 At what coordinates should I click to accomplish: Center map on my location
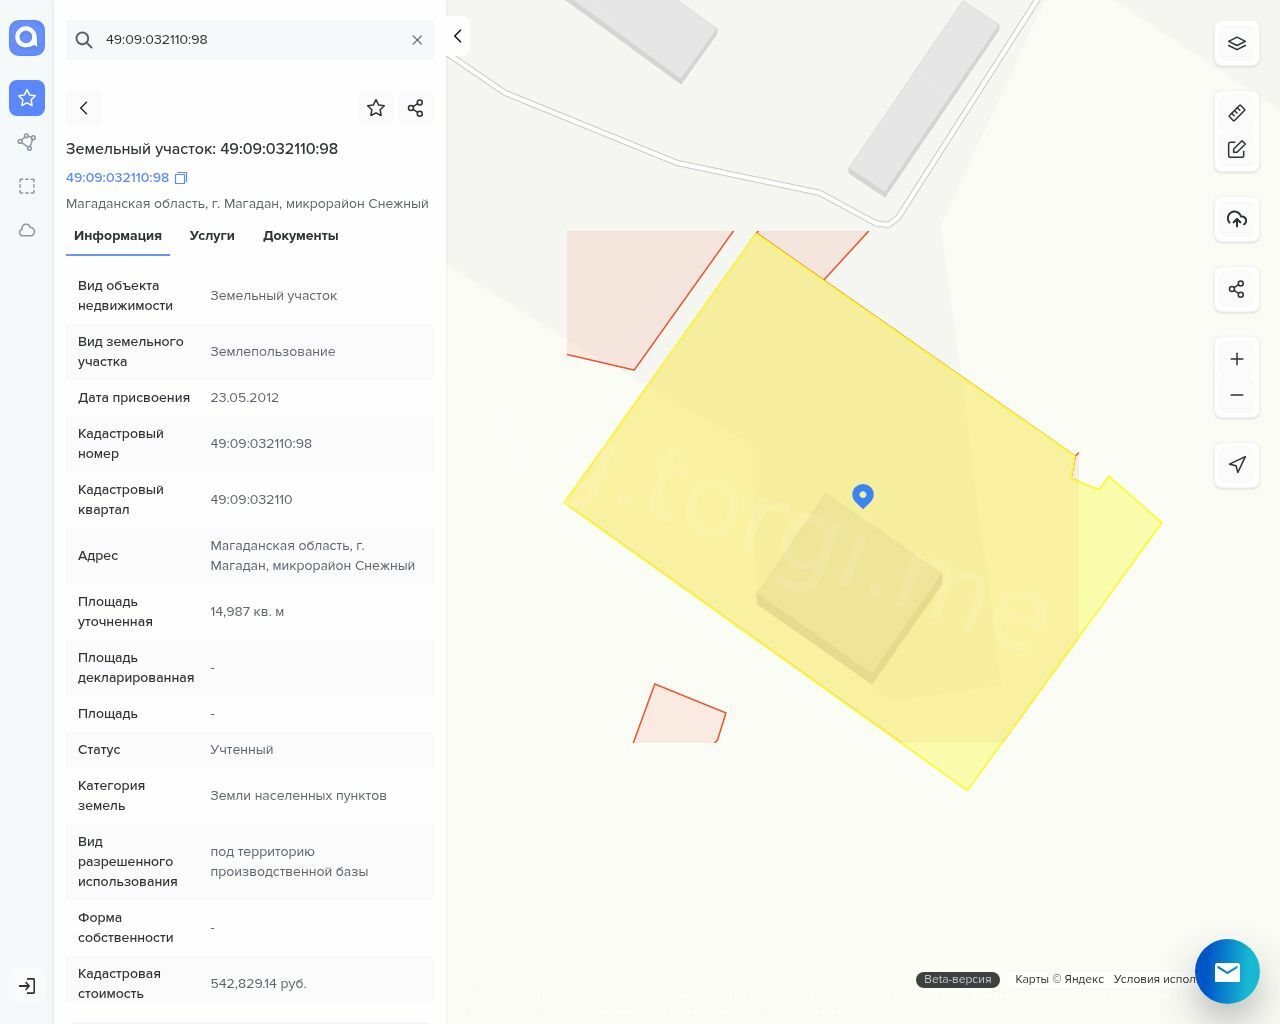tap(1237, 464)
